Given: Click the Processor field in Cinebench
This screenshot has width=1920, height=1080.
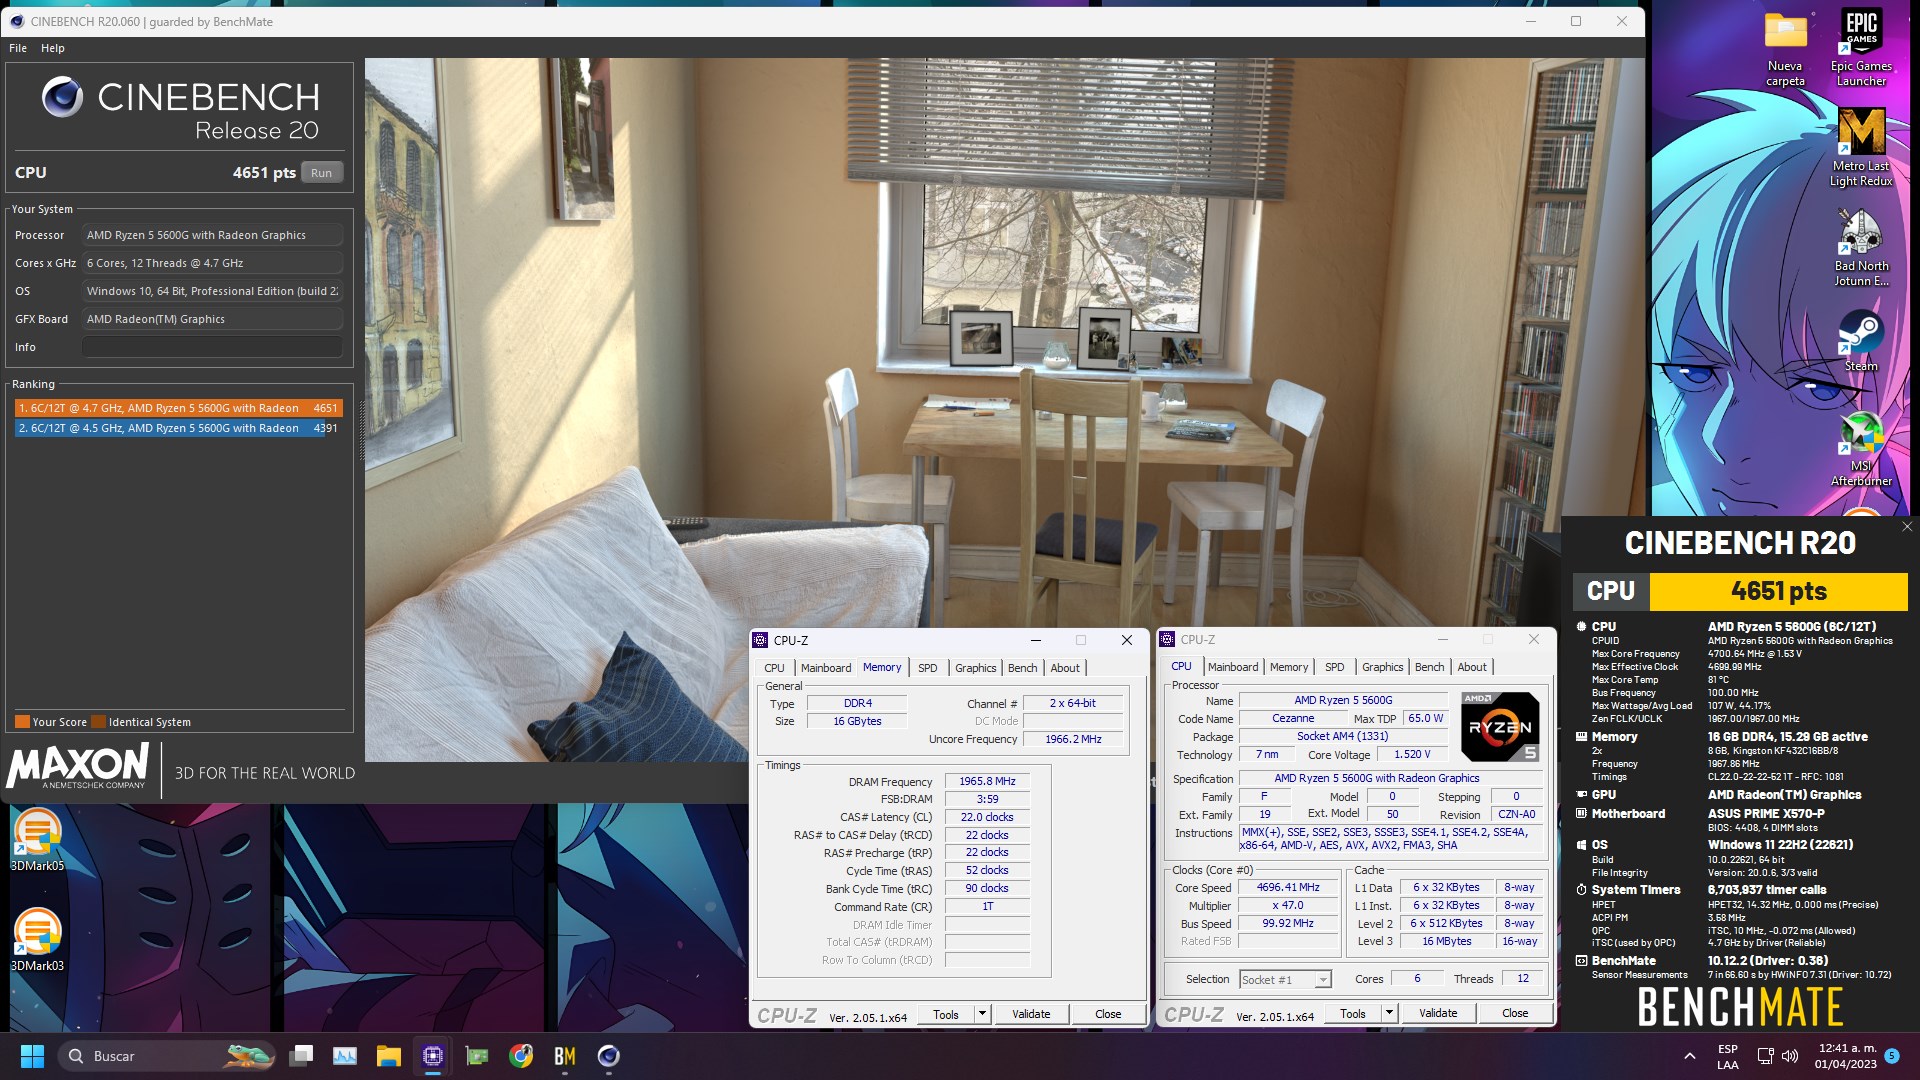Looking at the screenshot, I should coord(212,235).
